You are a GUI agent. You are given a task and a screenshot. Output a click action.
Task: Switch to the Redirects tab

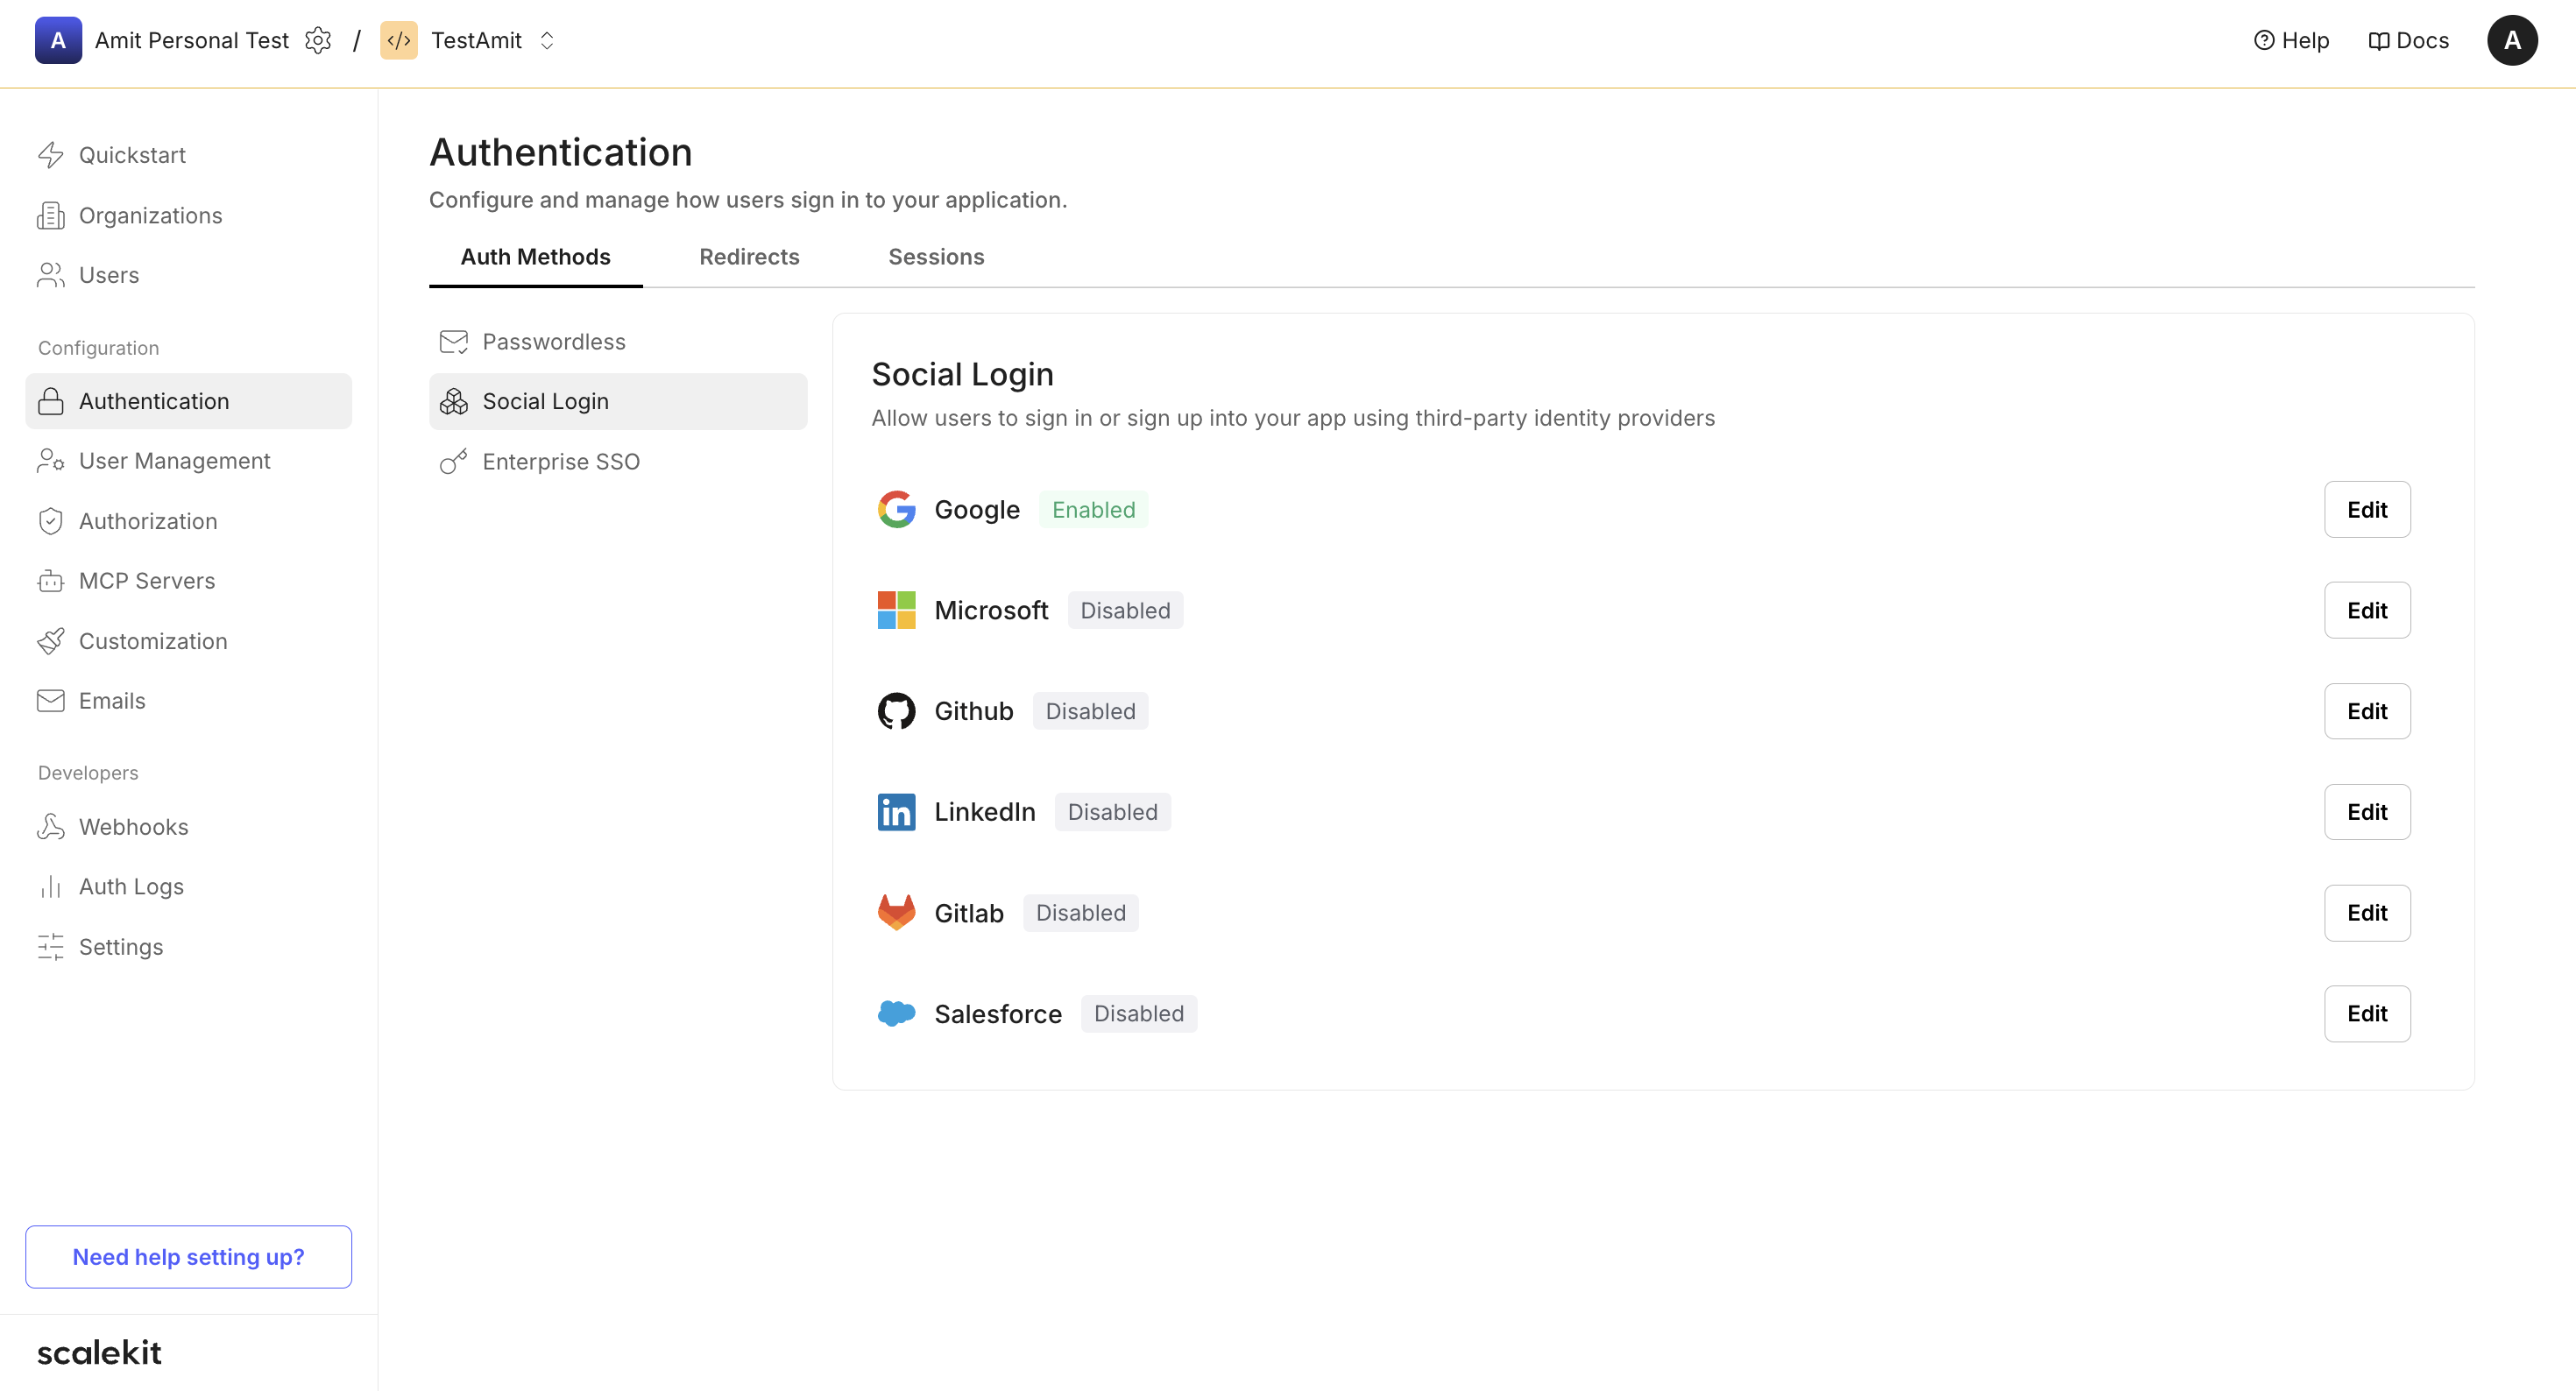point(749,257)
